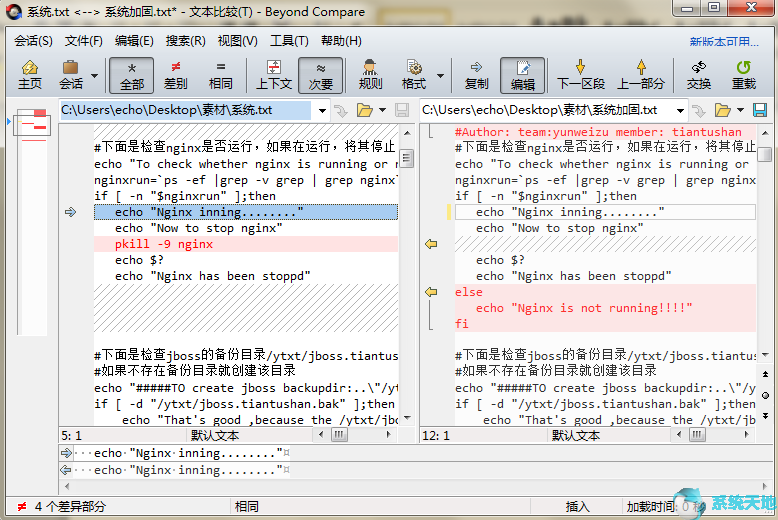This screenshot has width=778, height=520.
Task: Expand right pane folder dropdown arrow
Action: [x=740, y=110]
